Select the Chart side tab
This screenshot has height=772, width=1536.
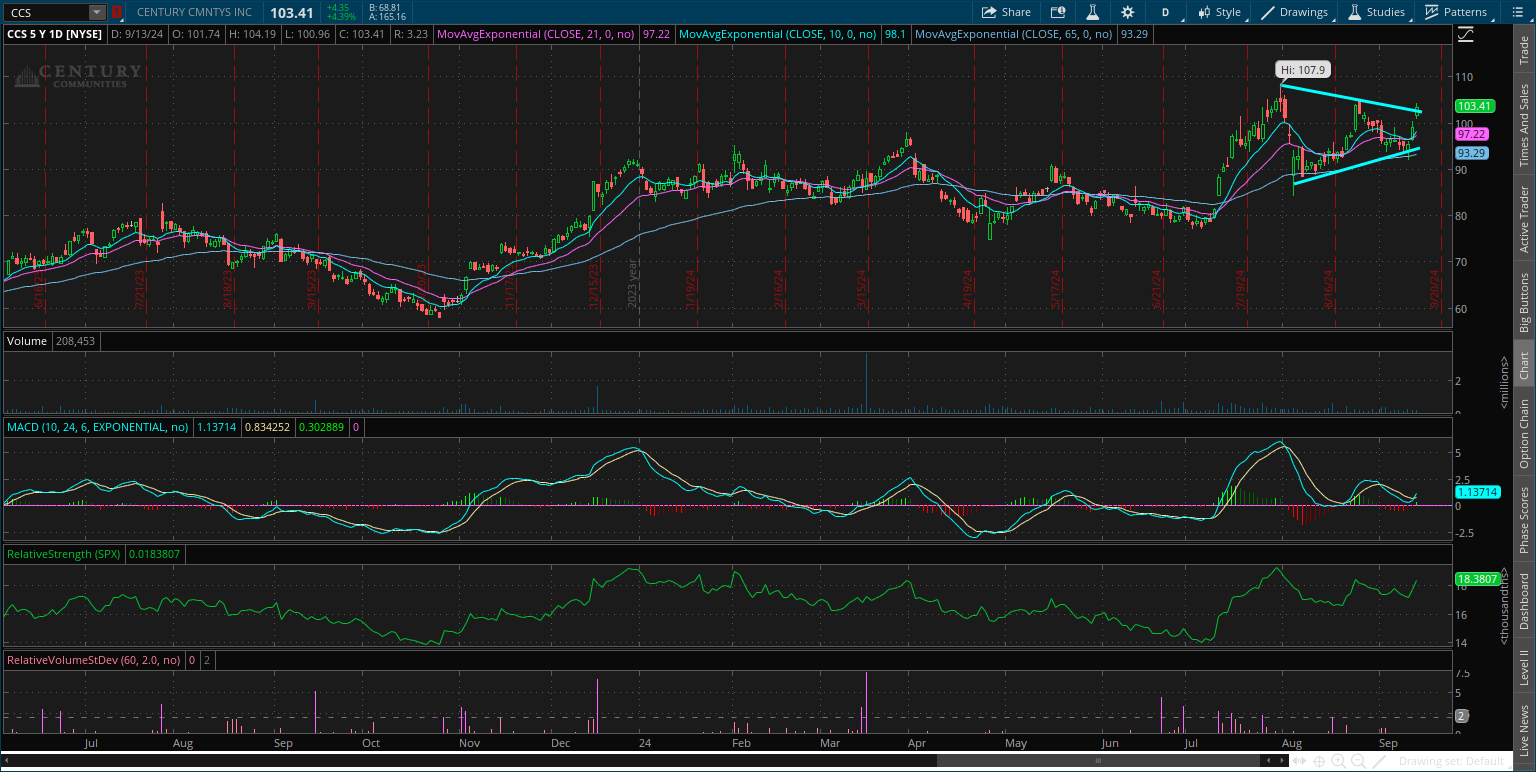1525,366
